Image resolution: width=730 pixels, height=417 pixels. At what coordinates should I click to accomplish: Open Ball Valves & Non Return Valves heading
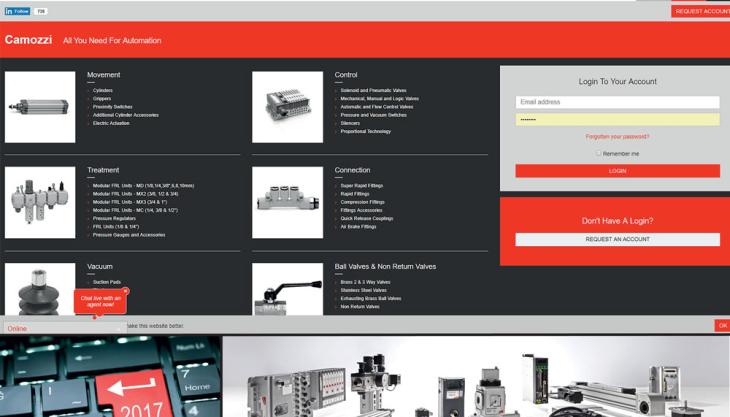point(385,266)
